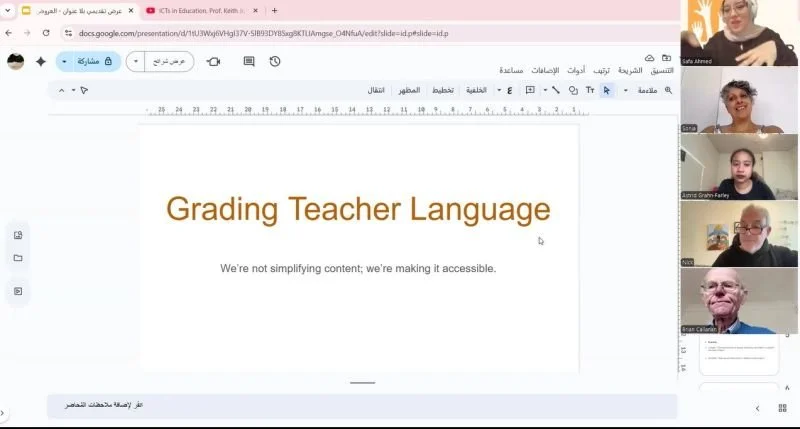Viewport: 800px width, 429px height.
Task: Collapse the menus with the up chevron
Action: tap(61, 90)
